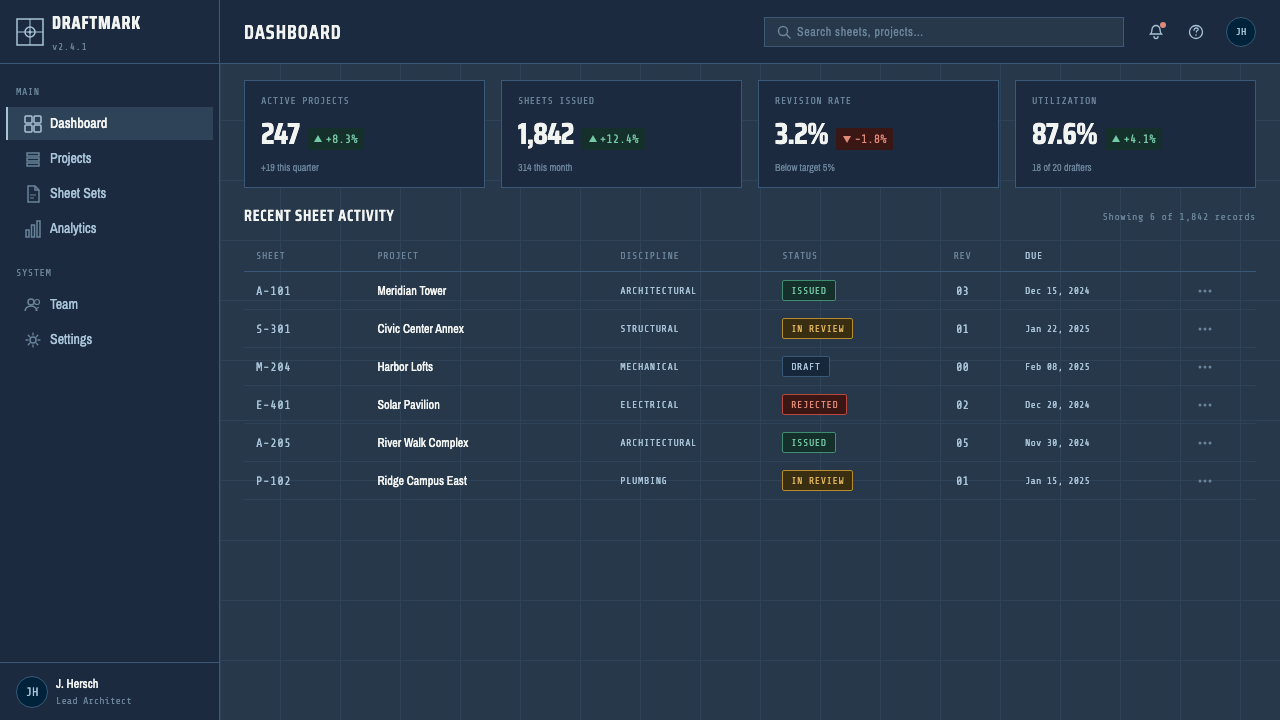Click the Projects stack icon in sidebar
The image size is (1280, 720).
point(33,159)
